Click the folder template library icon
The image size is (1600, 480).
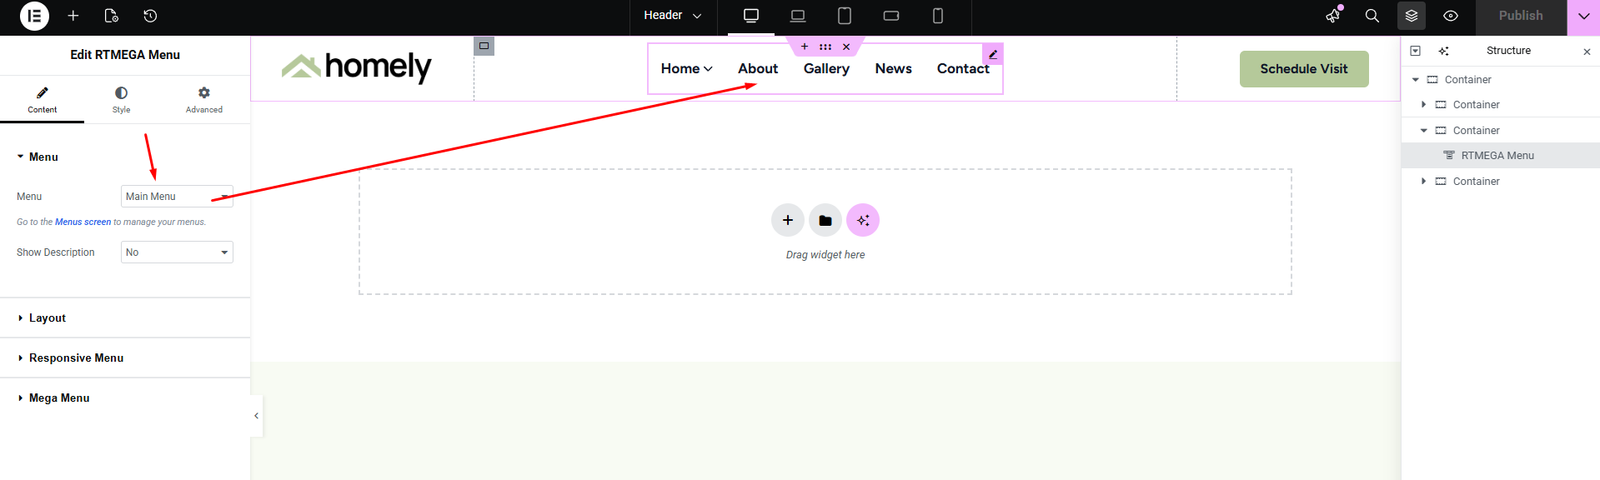pyautogui.click(x=825, y=220)
